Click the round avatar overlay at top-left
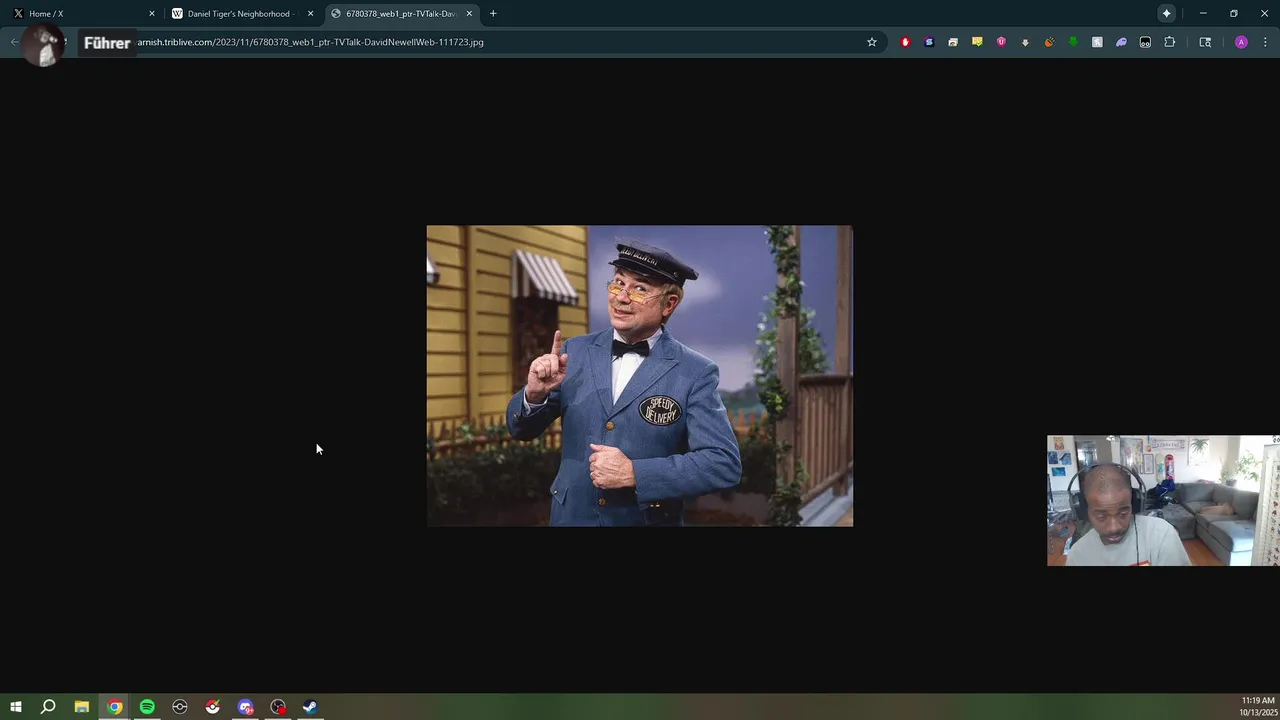This screenshot has width=1280, height=720. (44, 45)
